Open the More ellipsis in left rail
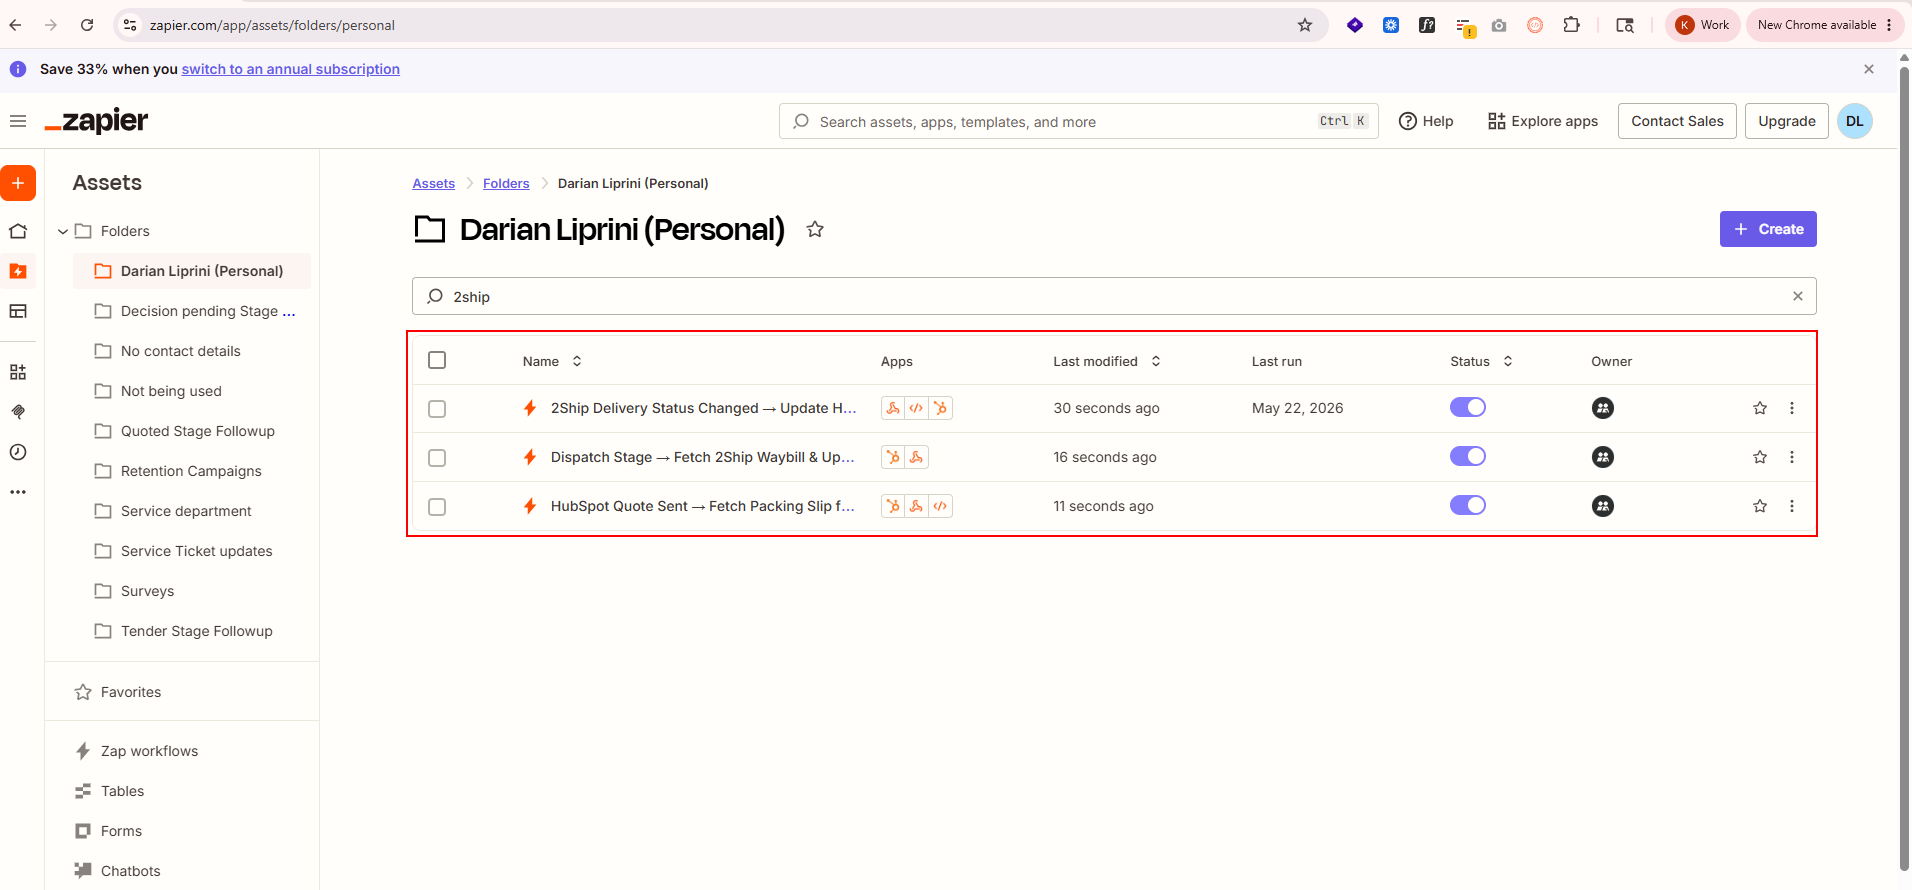1912x890 pixels. point(18,492)
